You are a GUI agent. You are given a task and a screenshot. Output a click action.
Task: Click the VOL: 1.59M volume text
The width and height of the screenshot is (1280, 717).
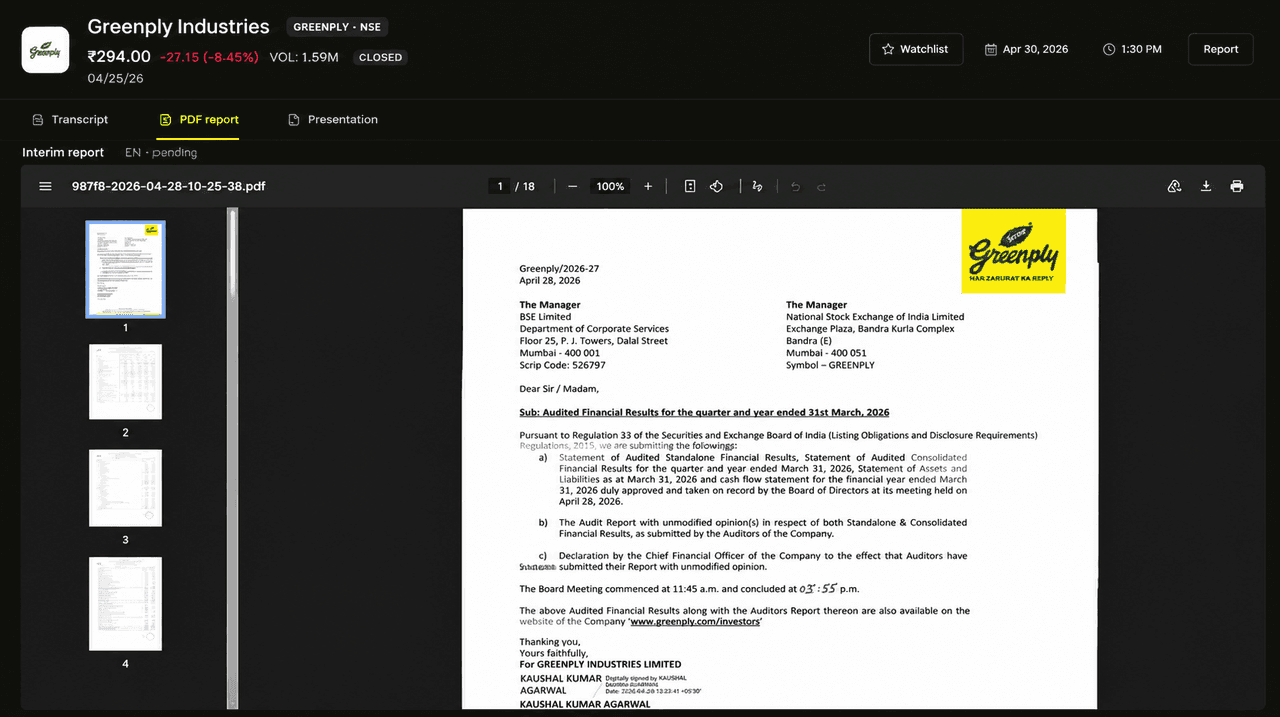(304, 57)
